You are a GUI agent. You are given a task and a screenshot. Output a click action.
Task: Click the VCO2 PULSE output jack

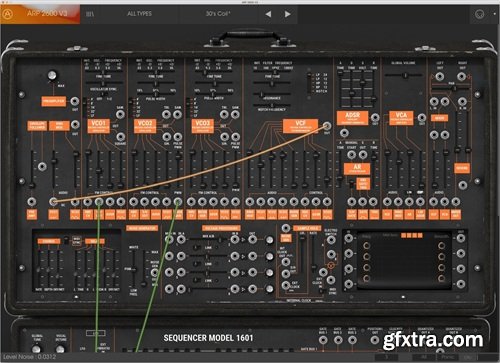click(178, 137)
